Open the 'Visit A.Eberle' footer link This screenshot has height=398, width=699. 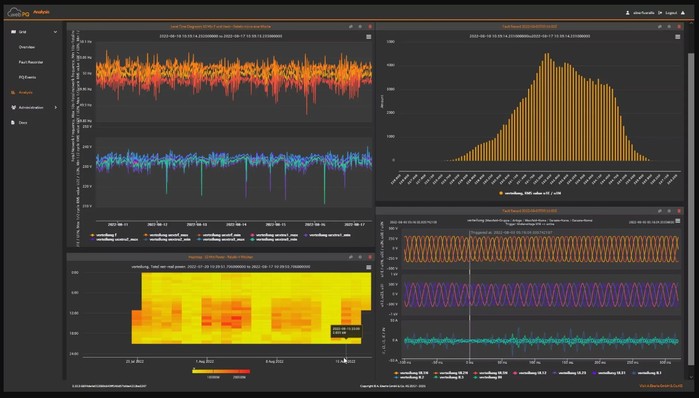[661, 386]
